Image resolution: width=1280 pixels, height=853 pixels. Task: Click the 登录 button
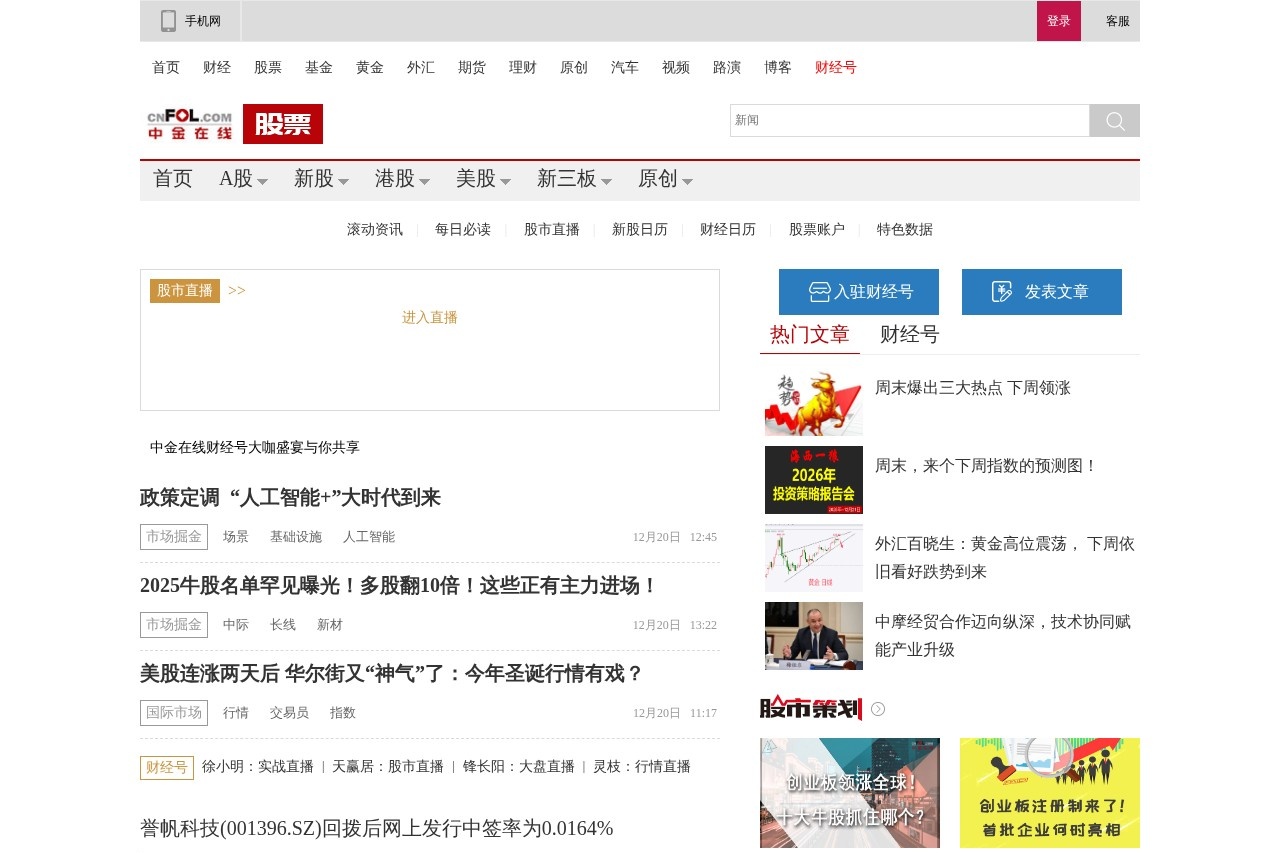click(1059, 20)
